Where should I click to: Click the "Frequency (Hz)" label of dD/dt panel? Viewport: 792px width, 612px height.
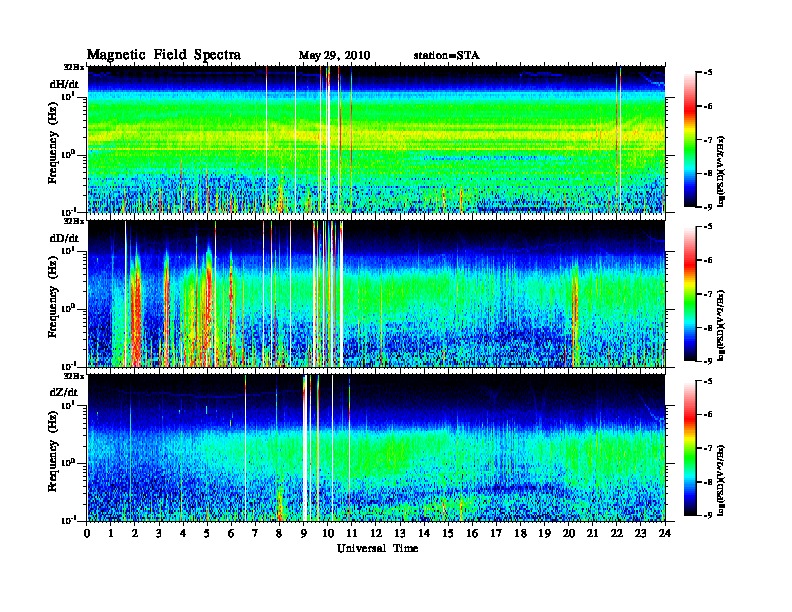click(53, 297)
